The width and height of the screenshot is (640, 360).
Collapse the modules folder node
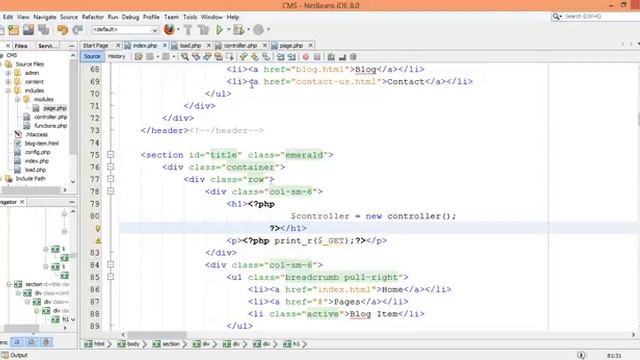tap(18, 99)
